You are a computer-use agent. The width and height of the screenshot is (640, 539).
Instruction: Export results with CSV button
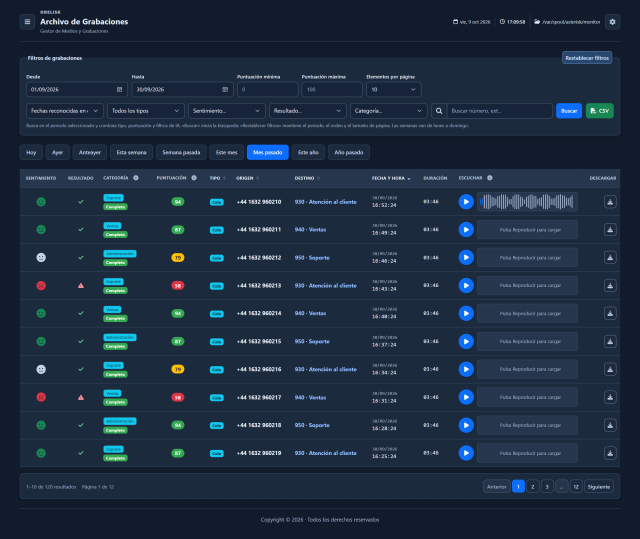[600, 111]
